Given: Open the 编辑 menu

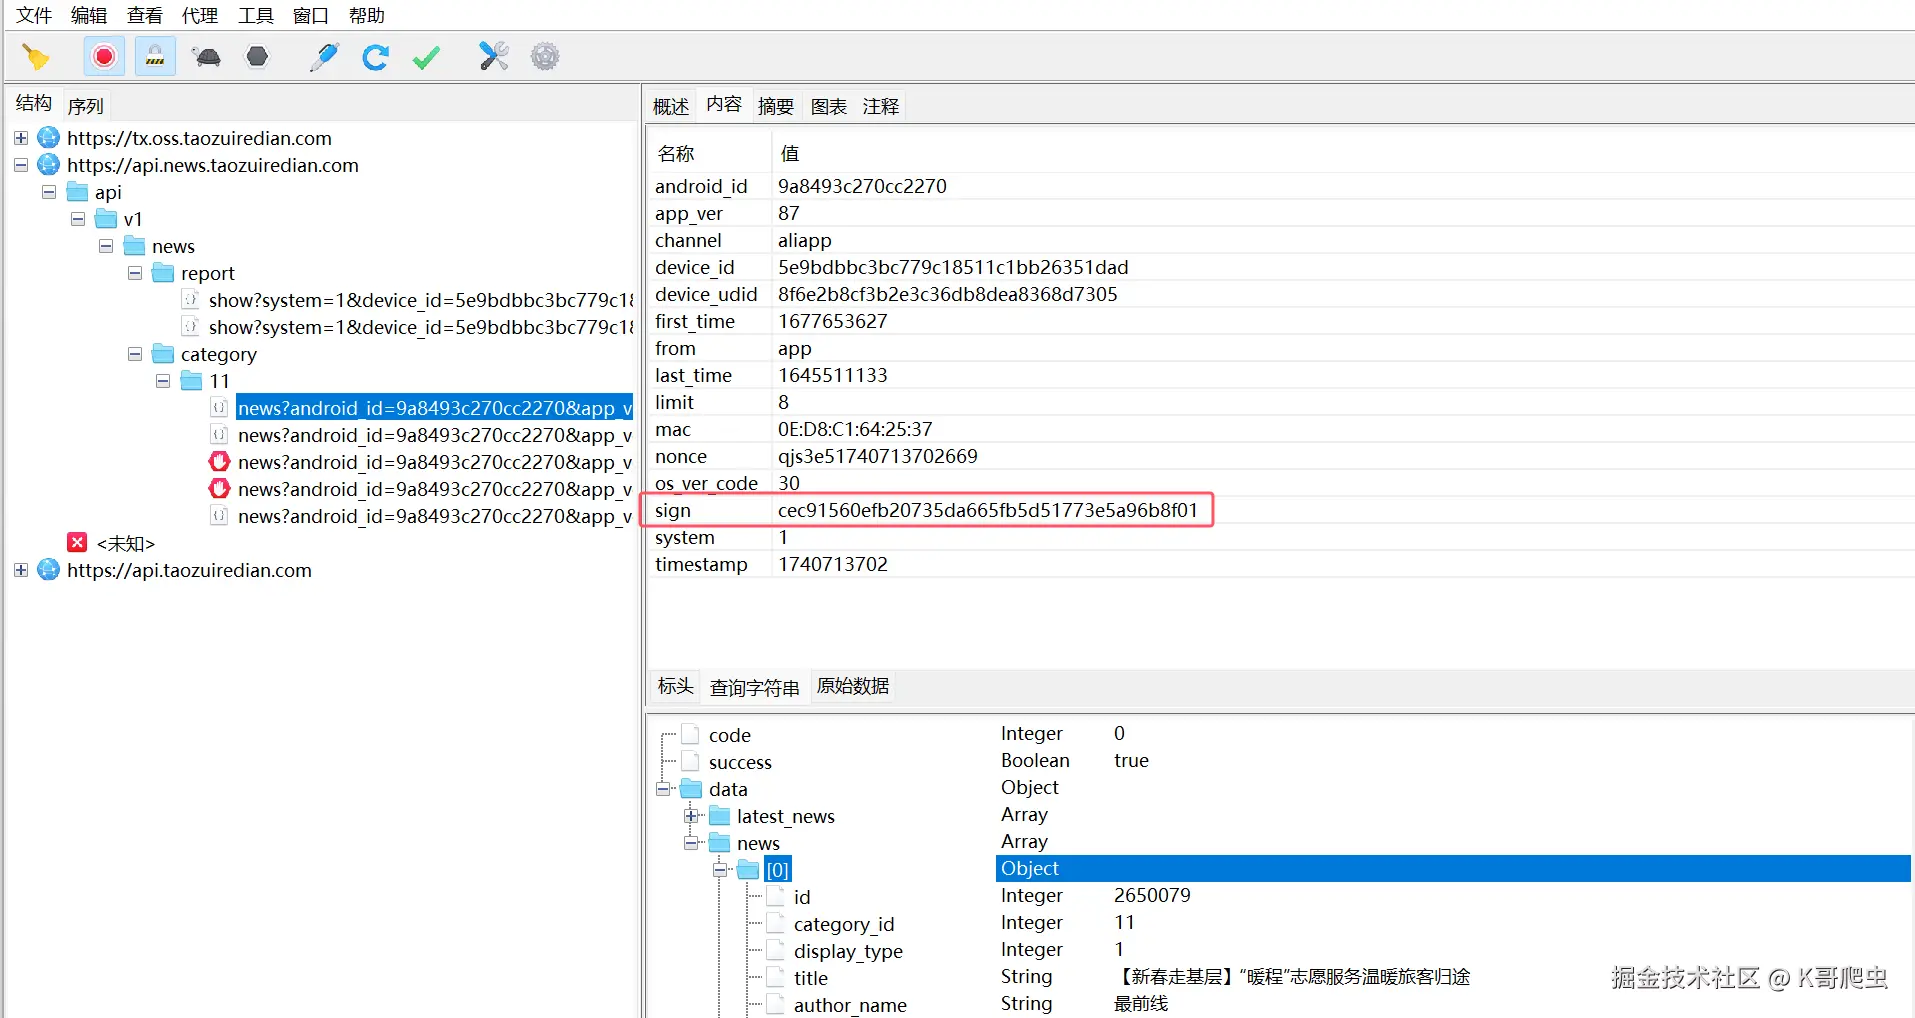Looking at the screenshot, I should click(x=89, y=15).
